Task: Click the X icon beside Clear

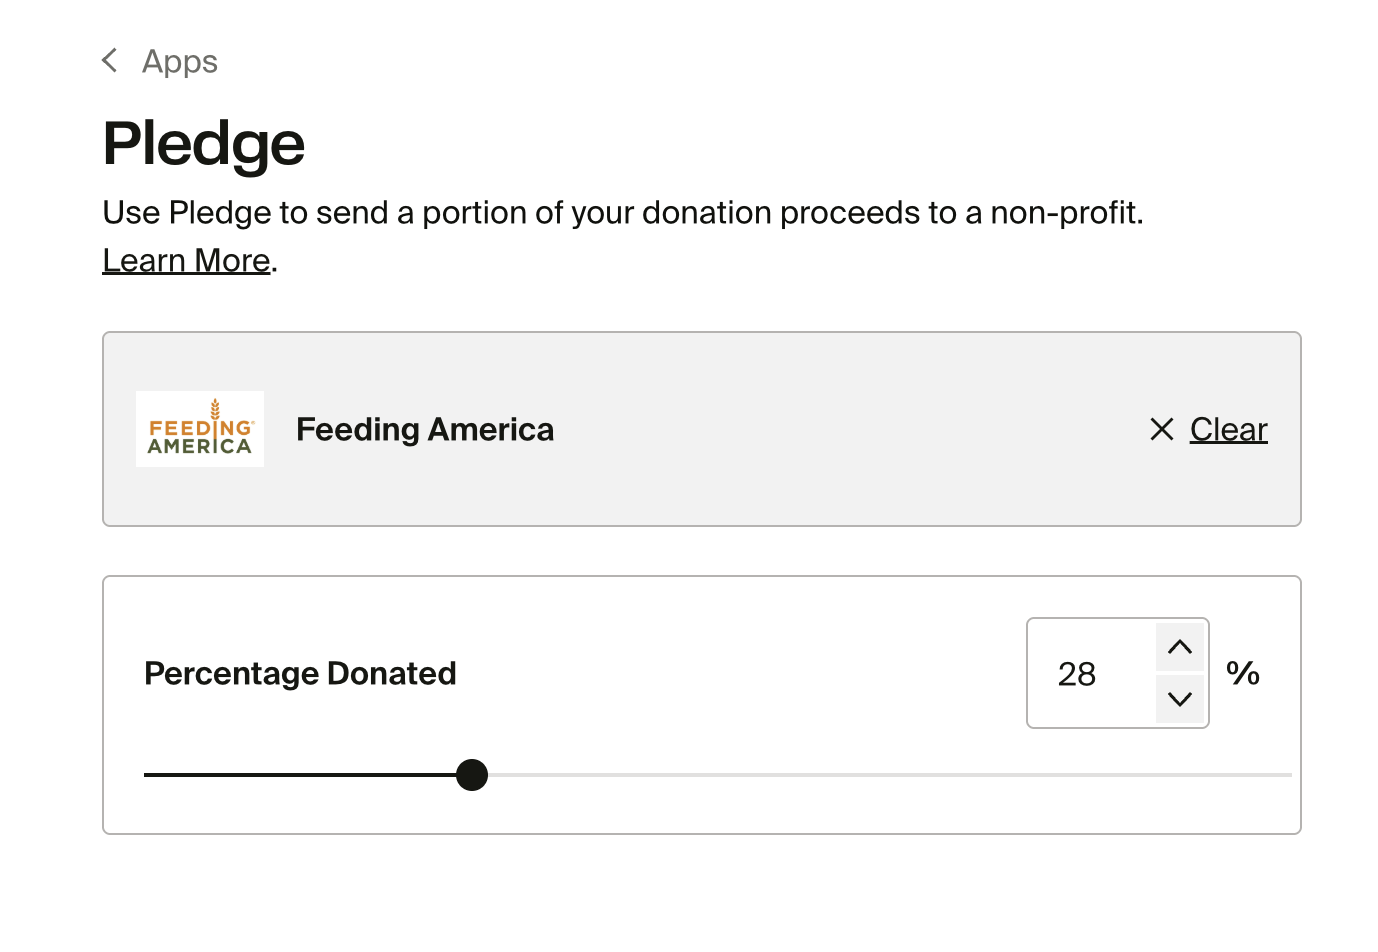Action: click(1161, 430)
